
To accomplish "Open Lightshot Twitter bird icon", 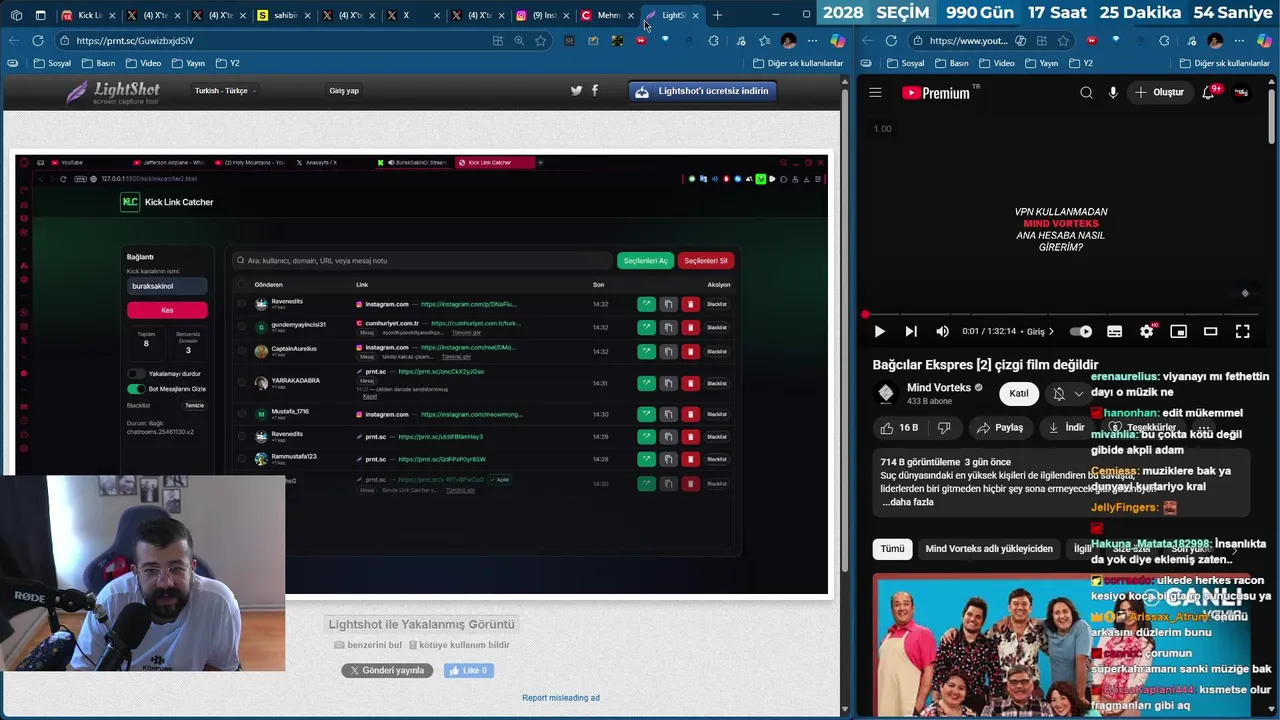I will coord(576,90).
